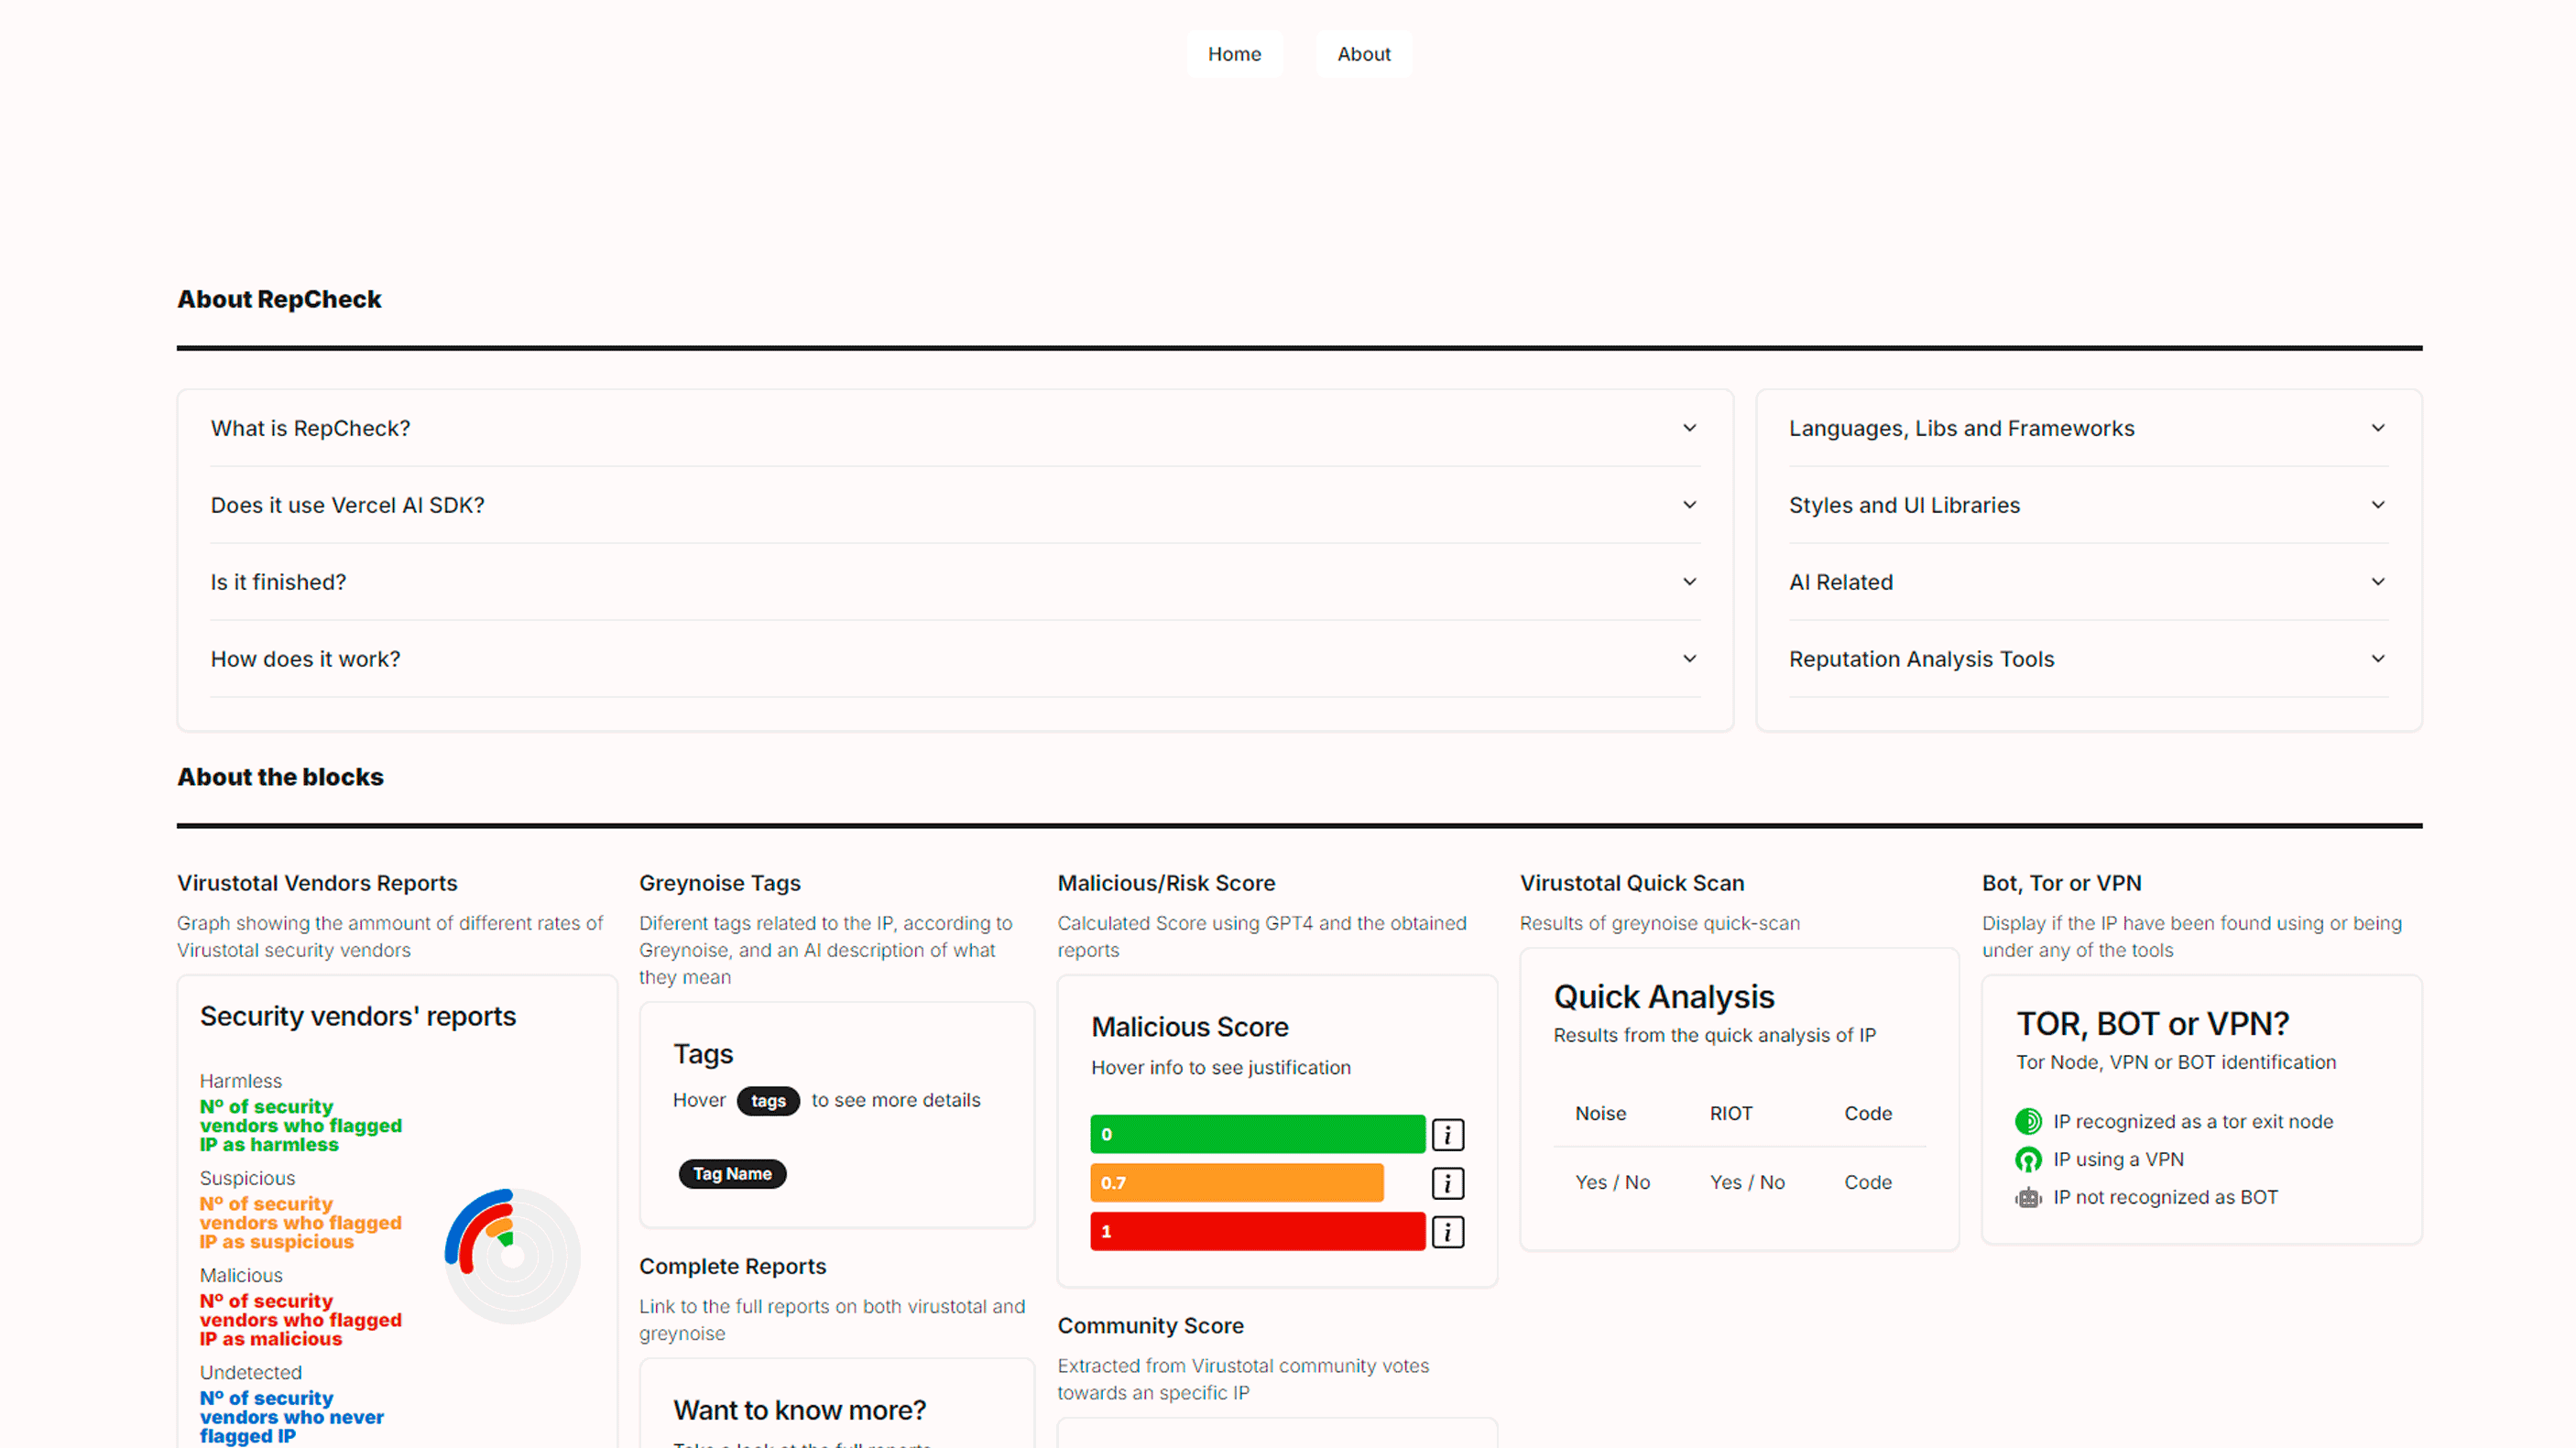The width and height of the screenshot is (2576, 1448).
Task: Click the red malicious score bar labeled 1
Action: (x=1258, y=1232)
